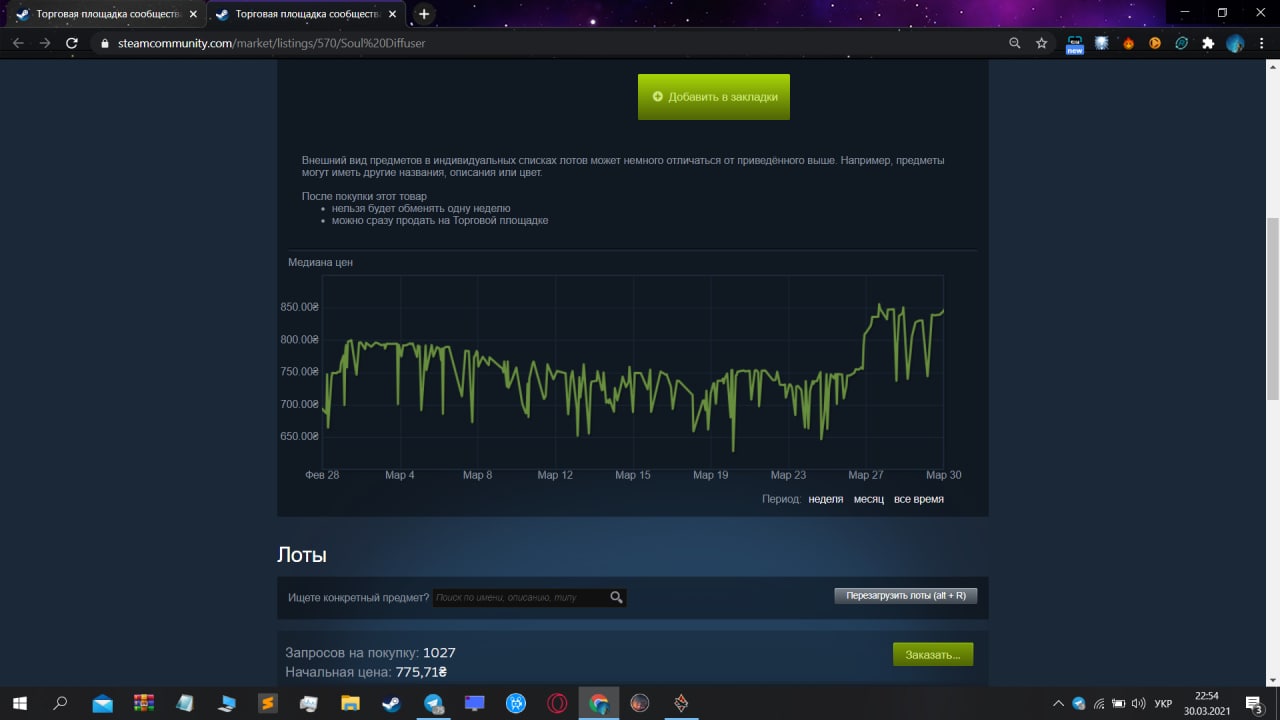
Task: Click the item search field under Лоты
Action: click(x=520, y=597)
